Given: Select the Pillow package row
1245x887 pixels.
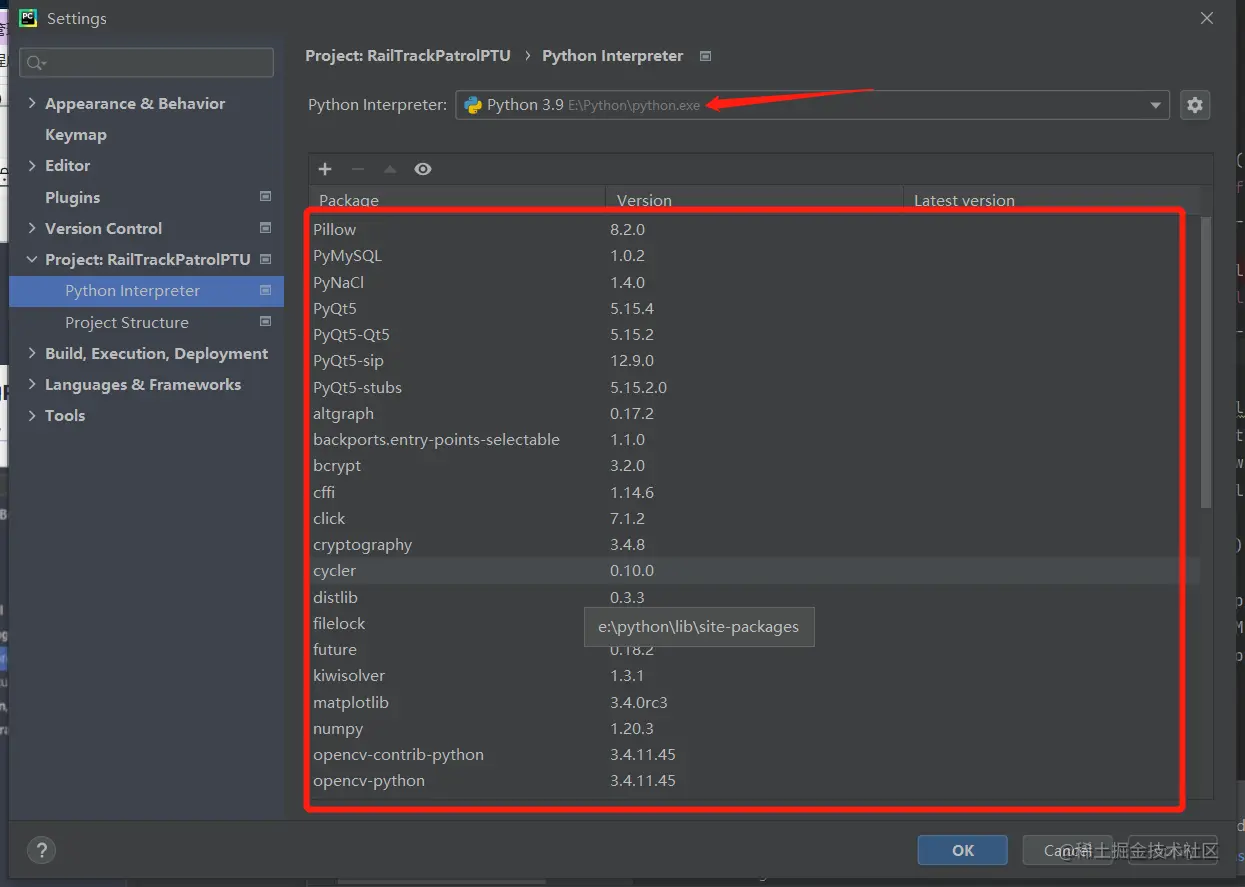Looking at the screenshot, I should [754, 229].
